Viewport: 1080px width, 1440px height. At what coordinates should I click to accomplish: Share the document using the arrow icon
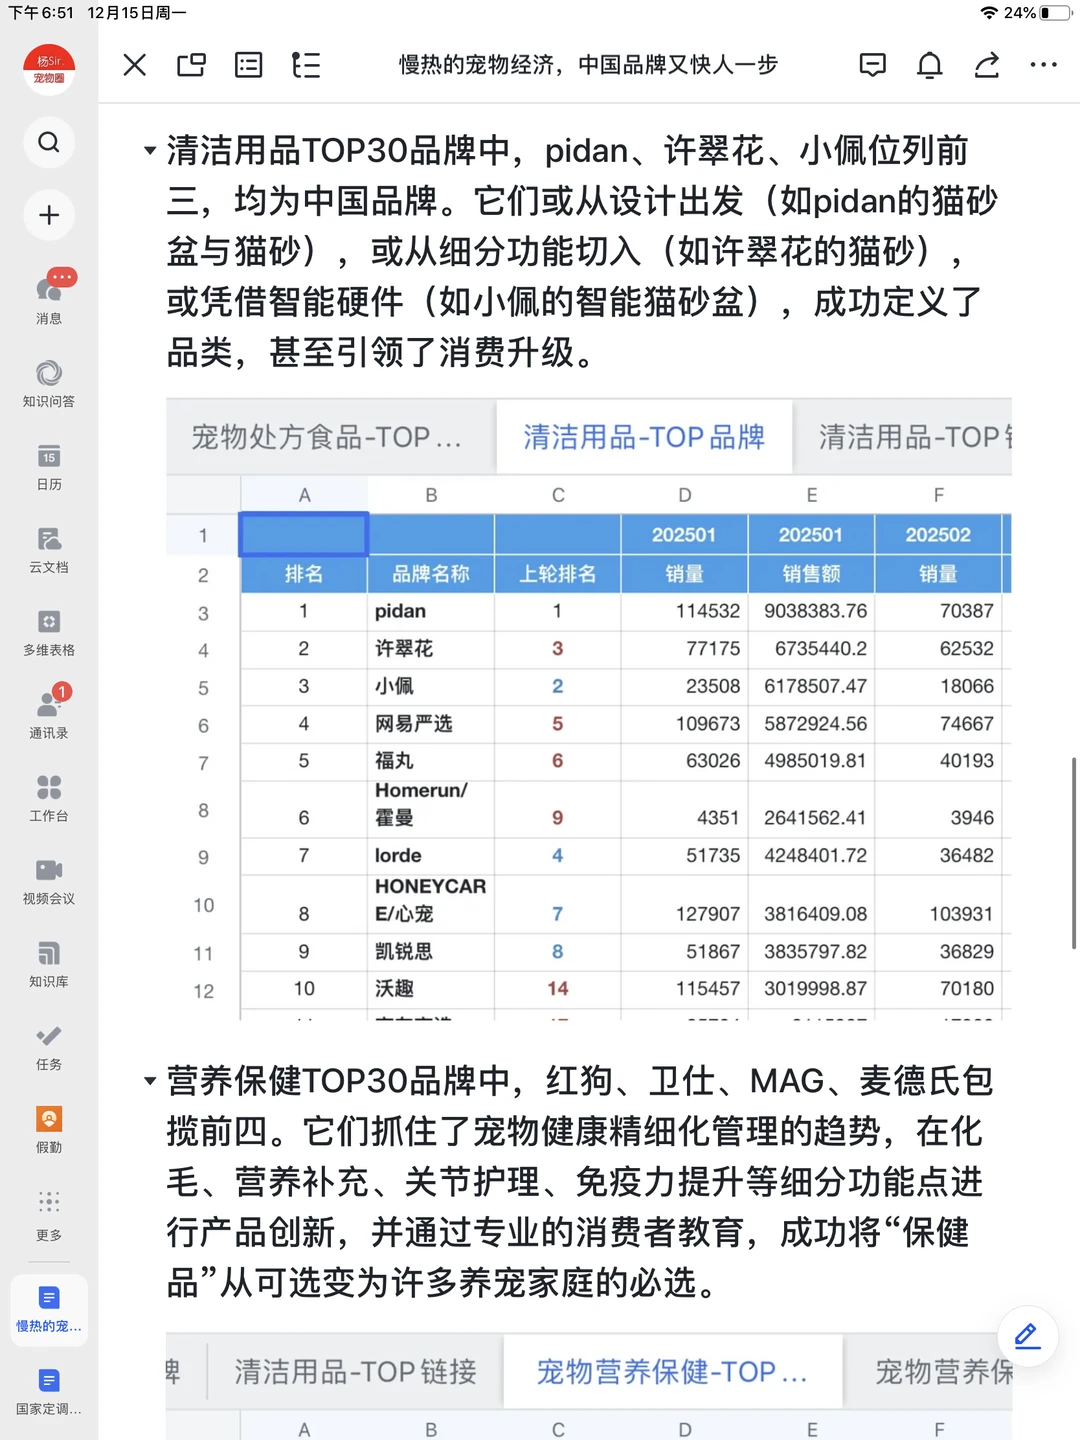click(986, 65)
